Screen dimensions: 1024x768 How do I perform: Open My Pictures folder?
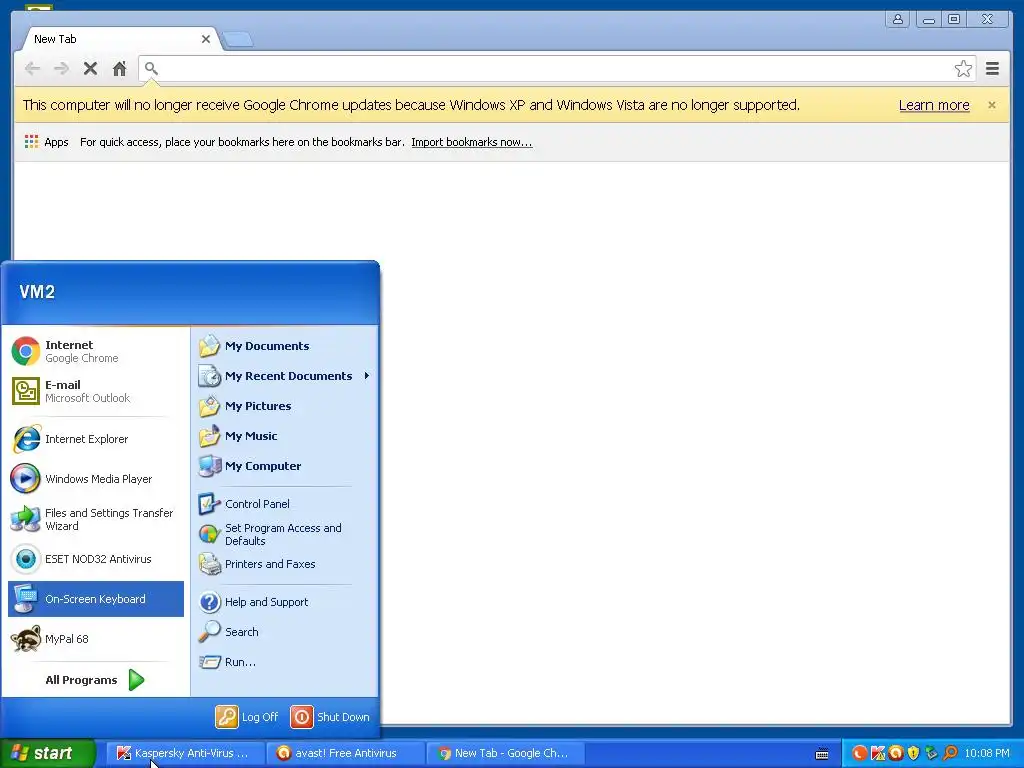284,406
